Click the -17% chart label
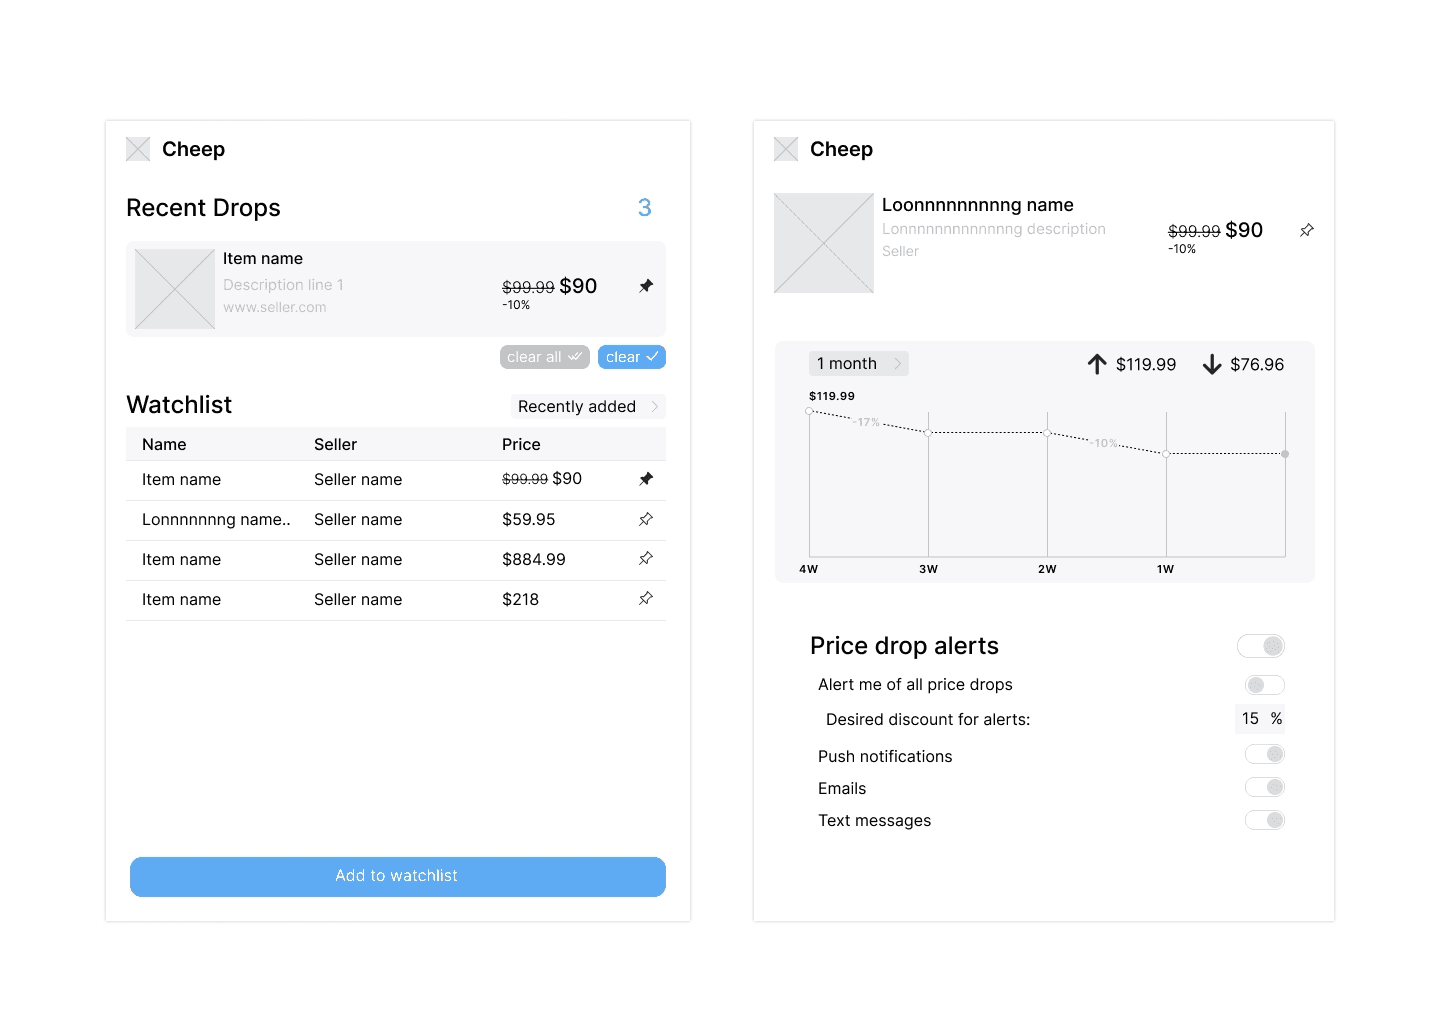This screenshot has width=1440, height=1024. tap(866, 422)
